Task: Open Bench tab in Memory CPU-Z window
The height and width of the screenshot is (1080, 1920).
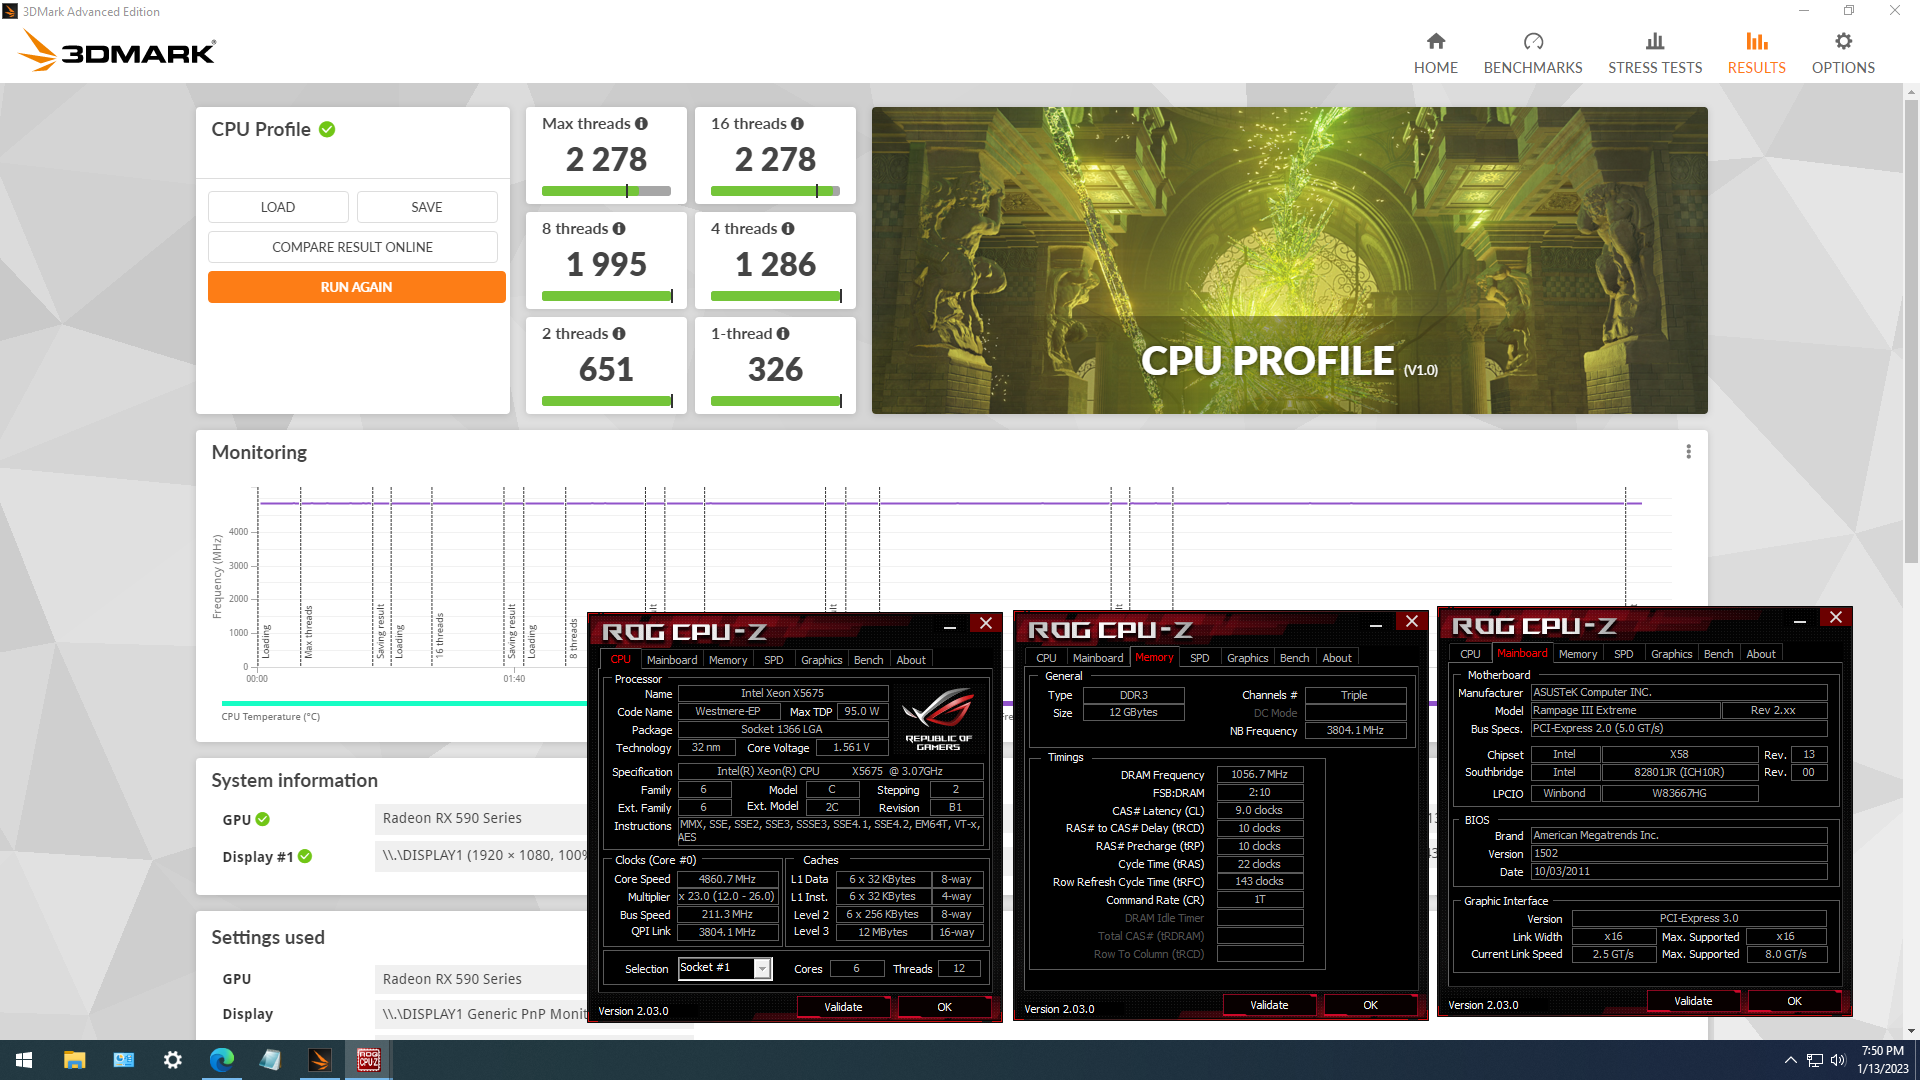Action: [1294, 658]
